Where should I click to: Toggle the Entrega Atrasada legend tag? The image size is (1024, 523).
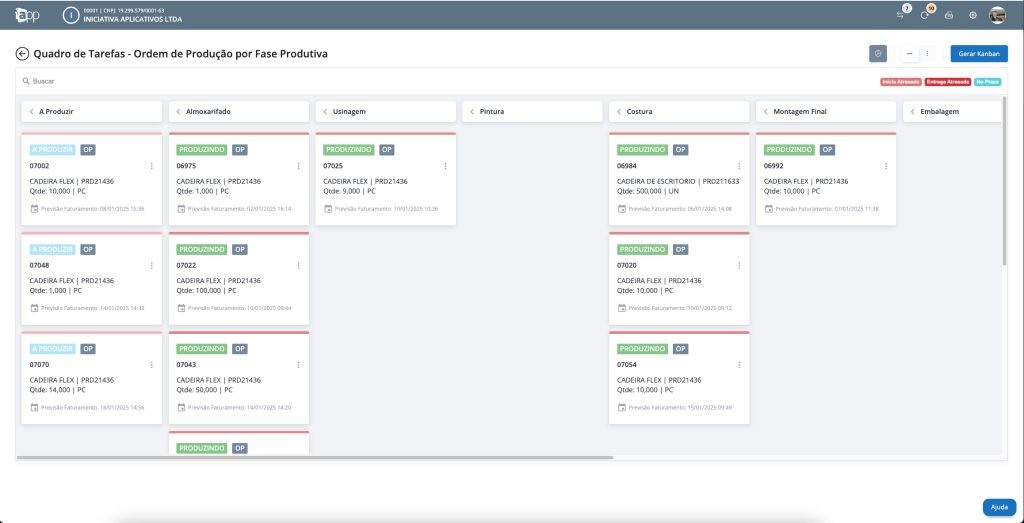point(948,82)
